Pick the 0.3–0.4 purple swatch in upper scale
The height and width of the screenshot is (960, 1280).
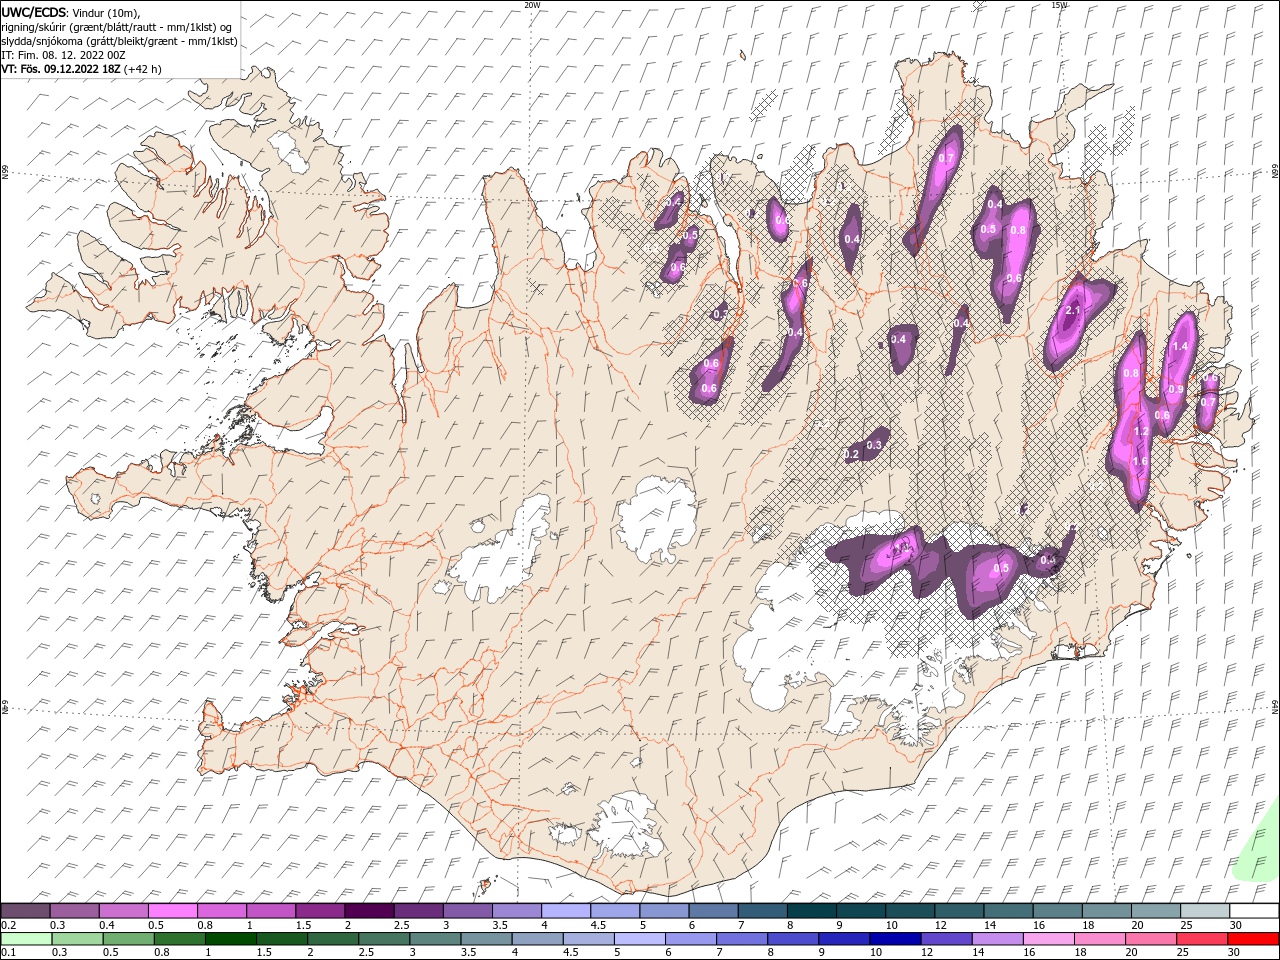(74, 911)
